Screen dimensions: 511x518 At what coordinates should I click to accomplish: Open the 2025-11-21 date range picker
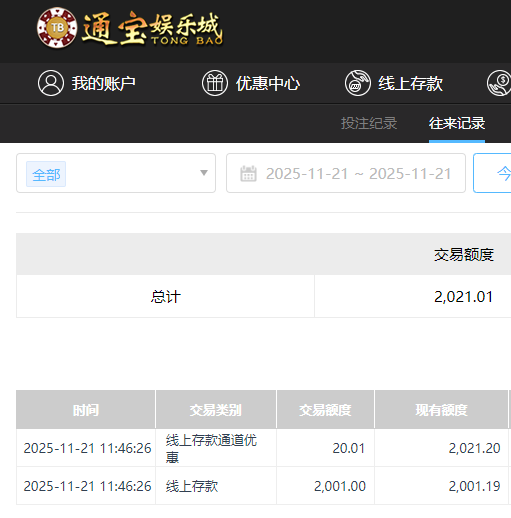[346, 173]
